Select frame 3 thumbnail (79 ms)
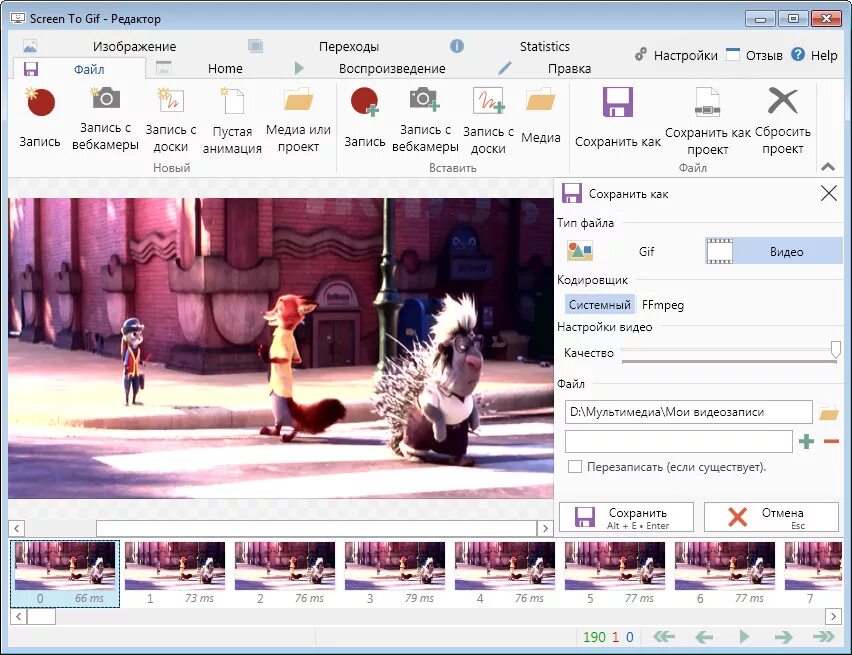This screenshot has height=655, width=852. [394, 574]
